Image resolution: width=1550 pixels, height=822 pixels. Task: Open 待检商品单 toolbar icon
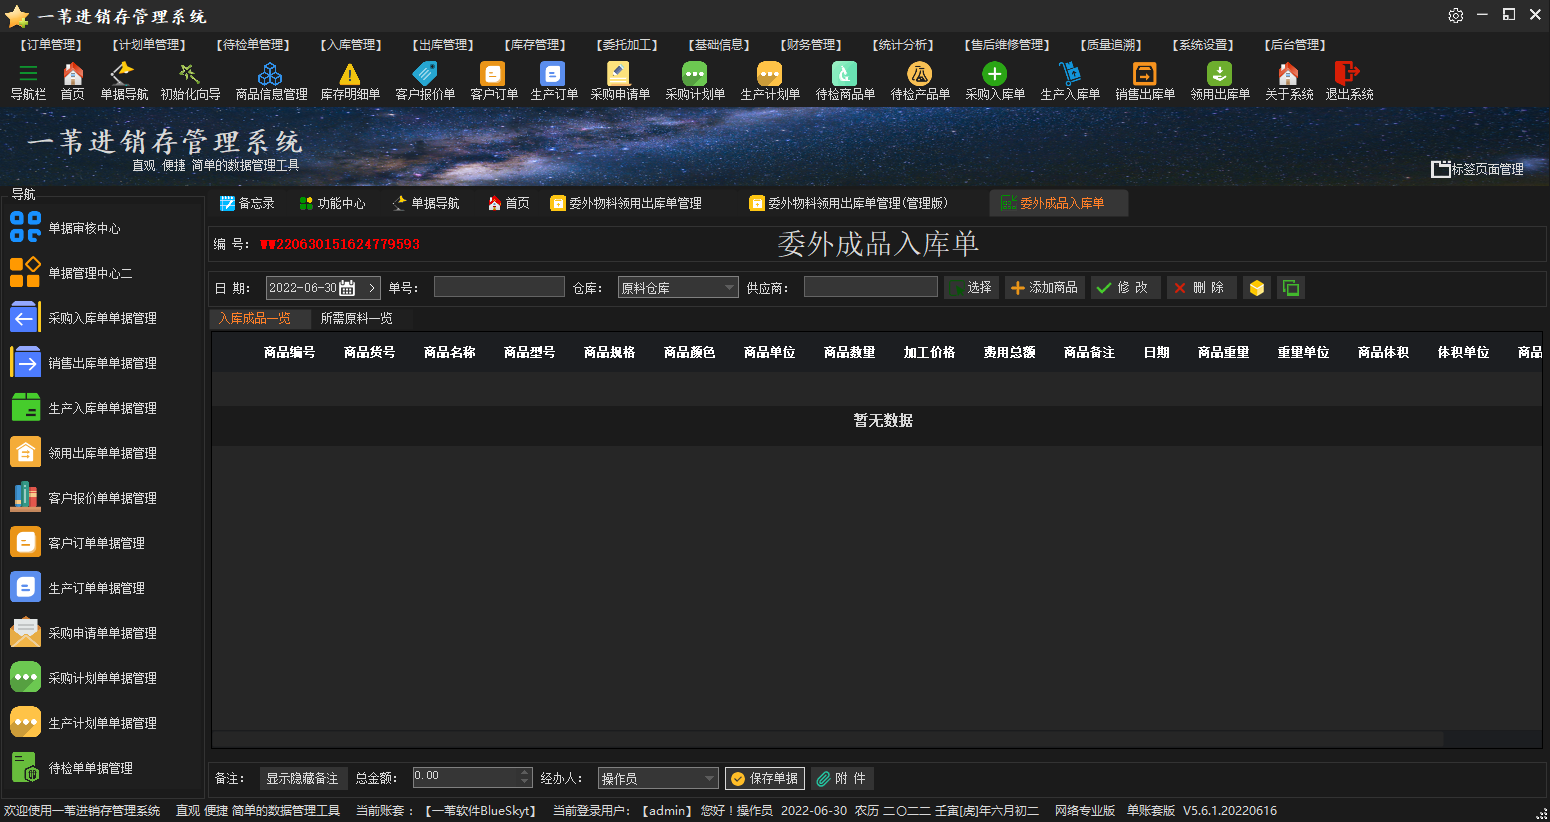tap(844, 73)
